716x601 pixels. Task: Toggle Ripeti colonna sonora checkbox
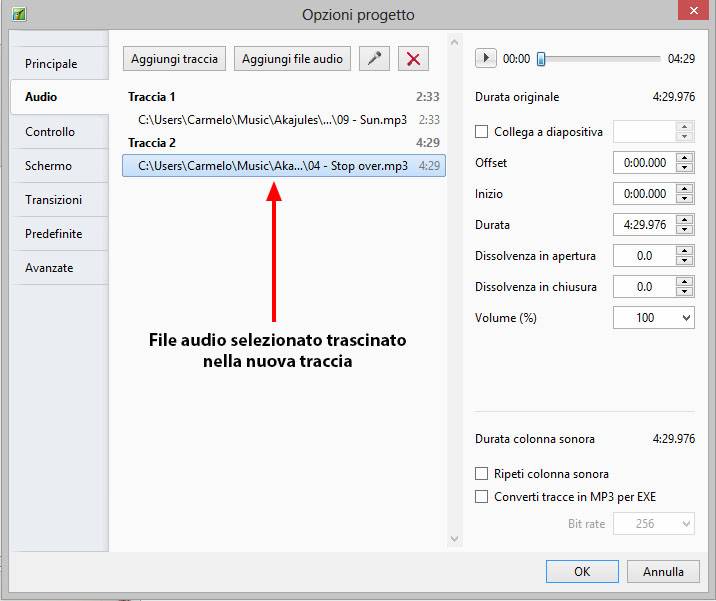482,474
